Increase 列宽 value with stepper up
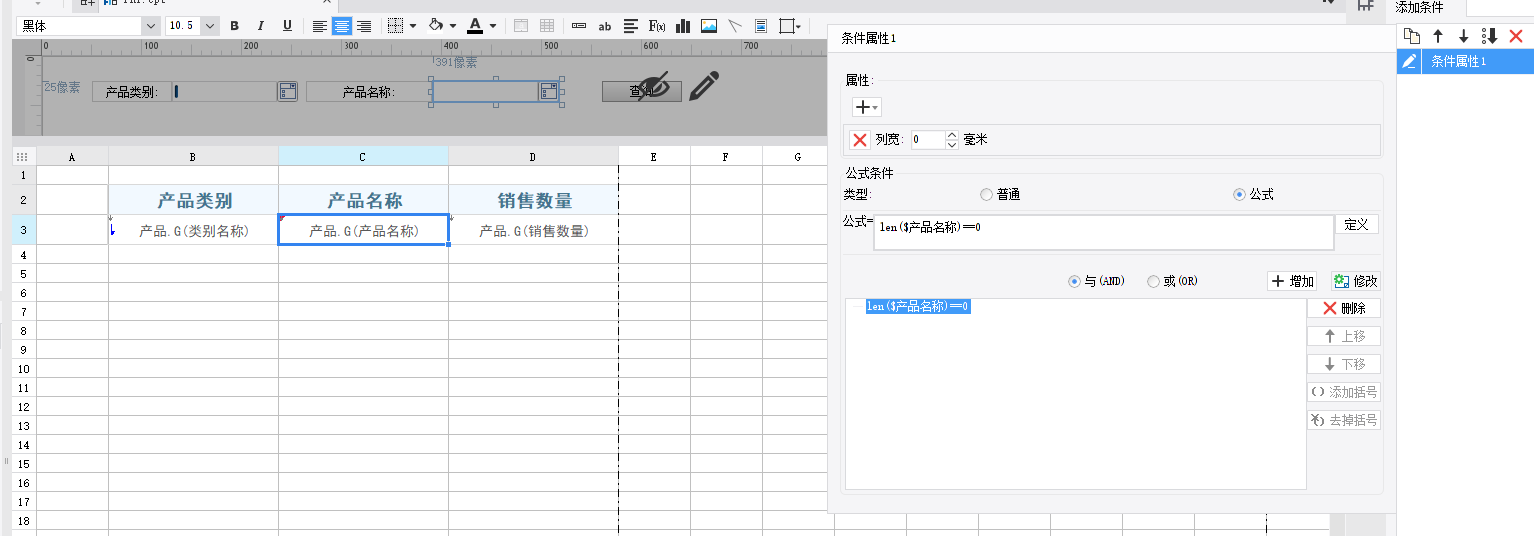Screen dimensions: 1534x536 [x=952, y=135]
